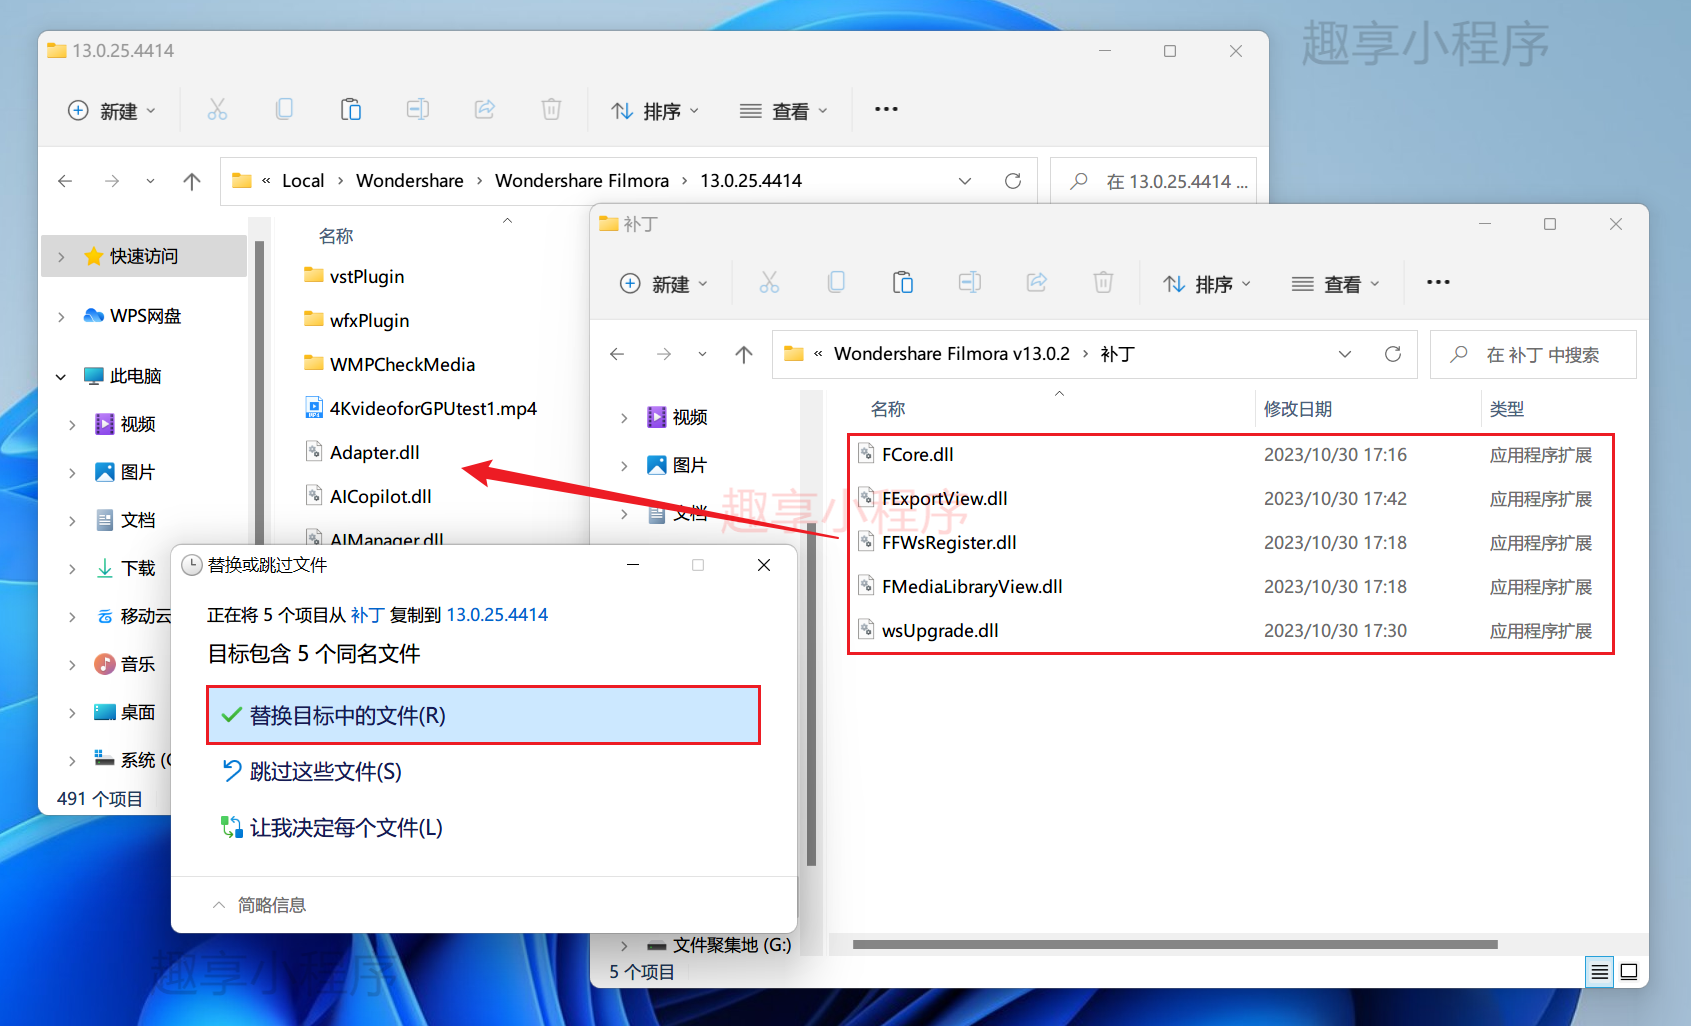Open recent locations chevron in 13.0.25.4414 window

click(150, 181)
